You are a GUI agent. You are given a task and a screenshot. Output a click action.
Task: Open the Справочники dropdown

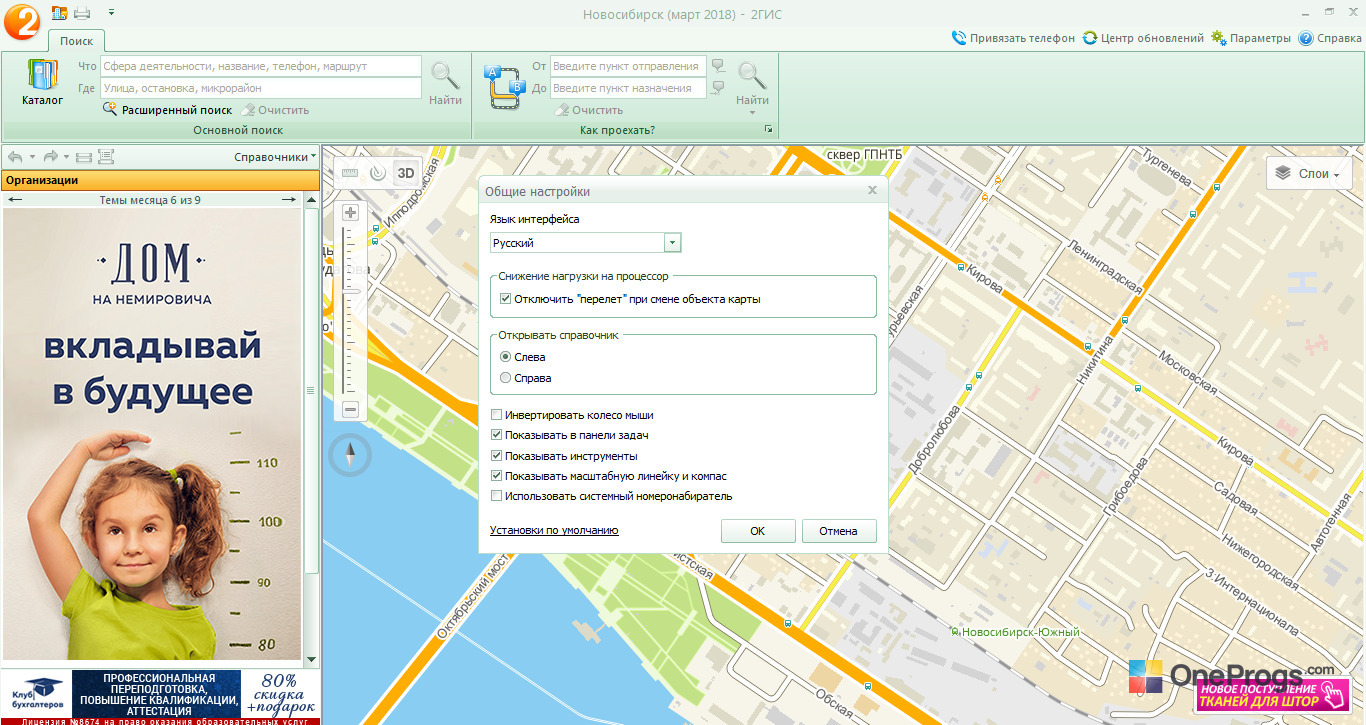tap(275, 157)
